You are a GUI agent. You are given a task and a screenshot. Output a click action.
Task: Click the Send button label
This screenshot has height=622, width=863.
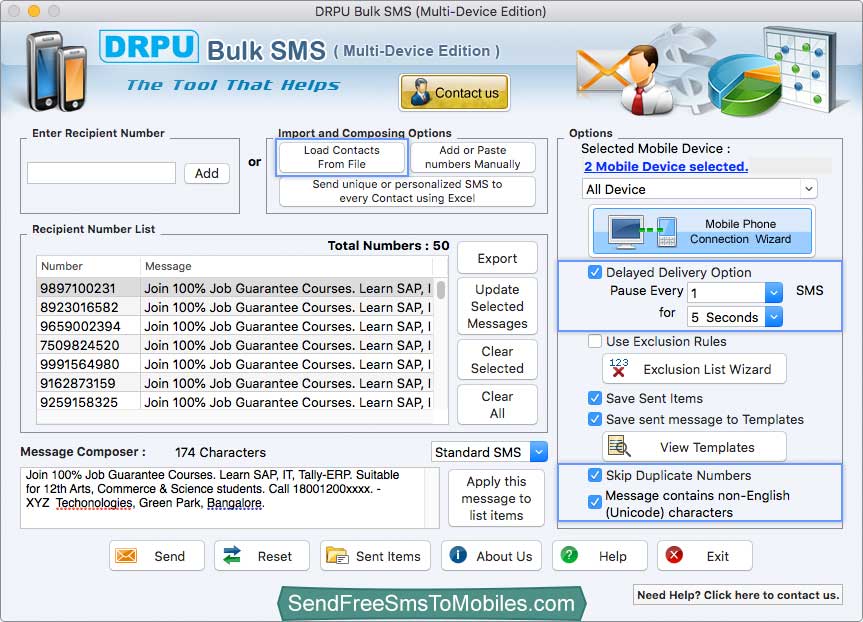tap(170, 556)
